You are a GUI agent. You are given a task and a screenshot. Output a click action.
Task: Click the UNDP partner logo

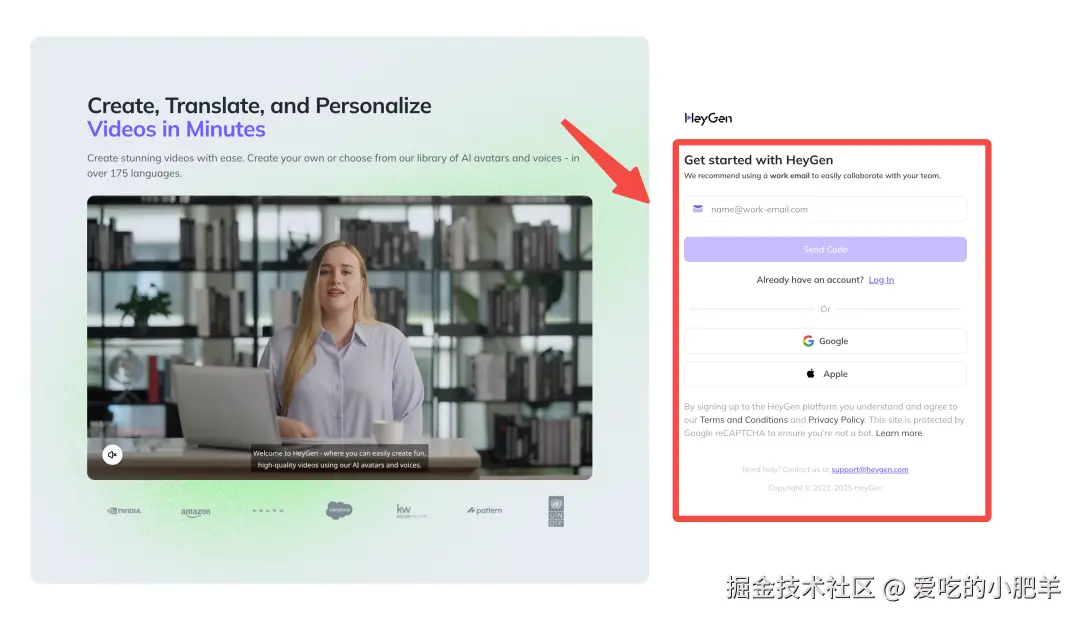click(x=556, y=512)
